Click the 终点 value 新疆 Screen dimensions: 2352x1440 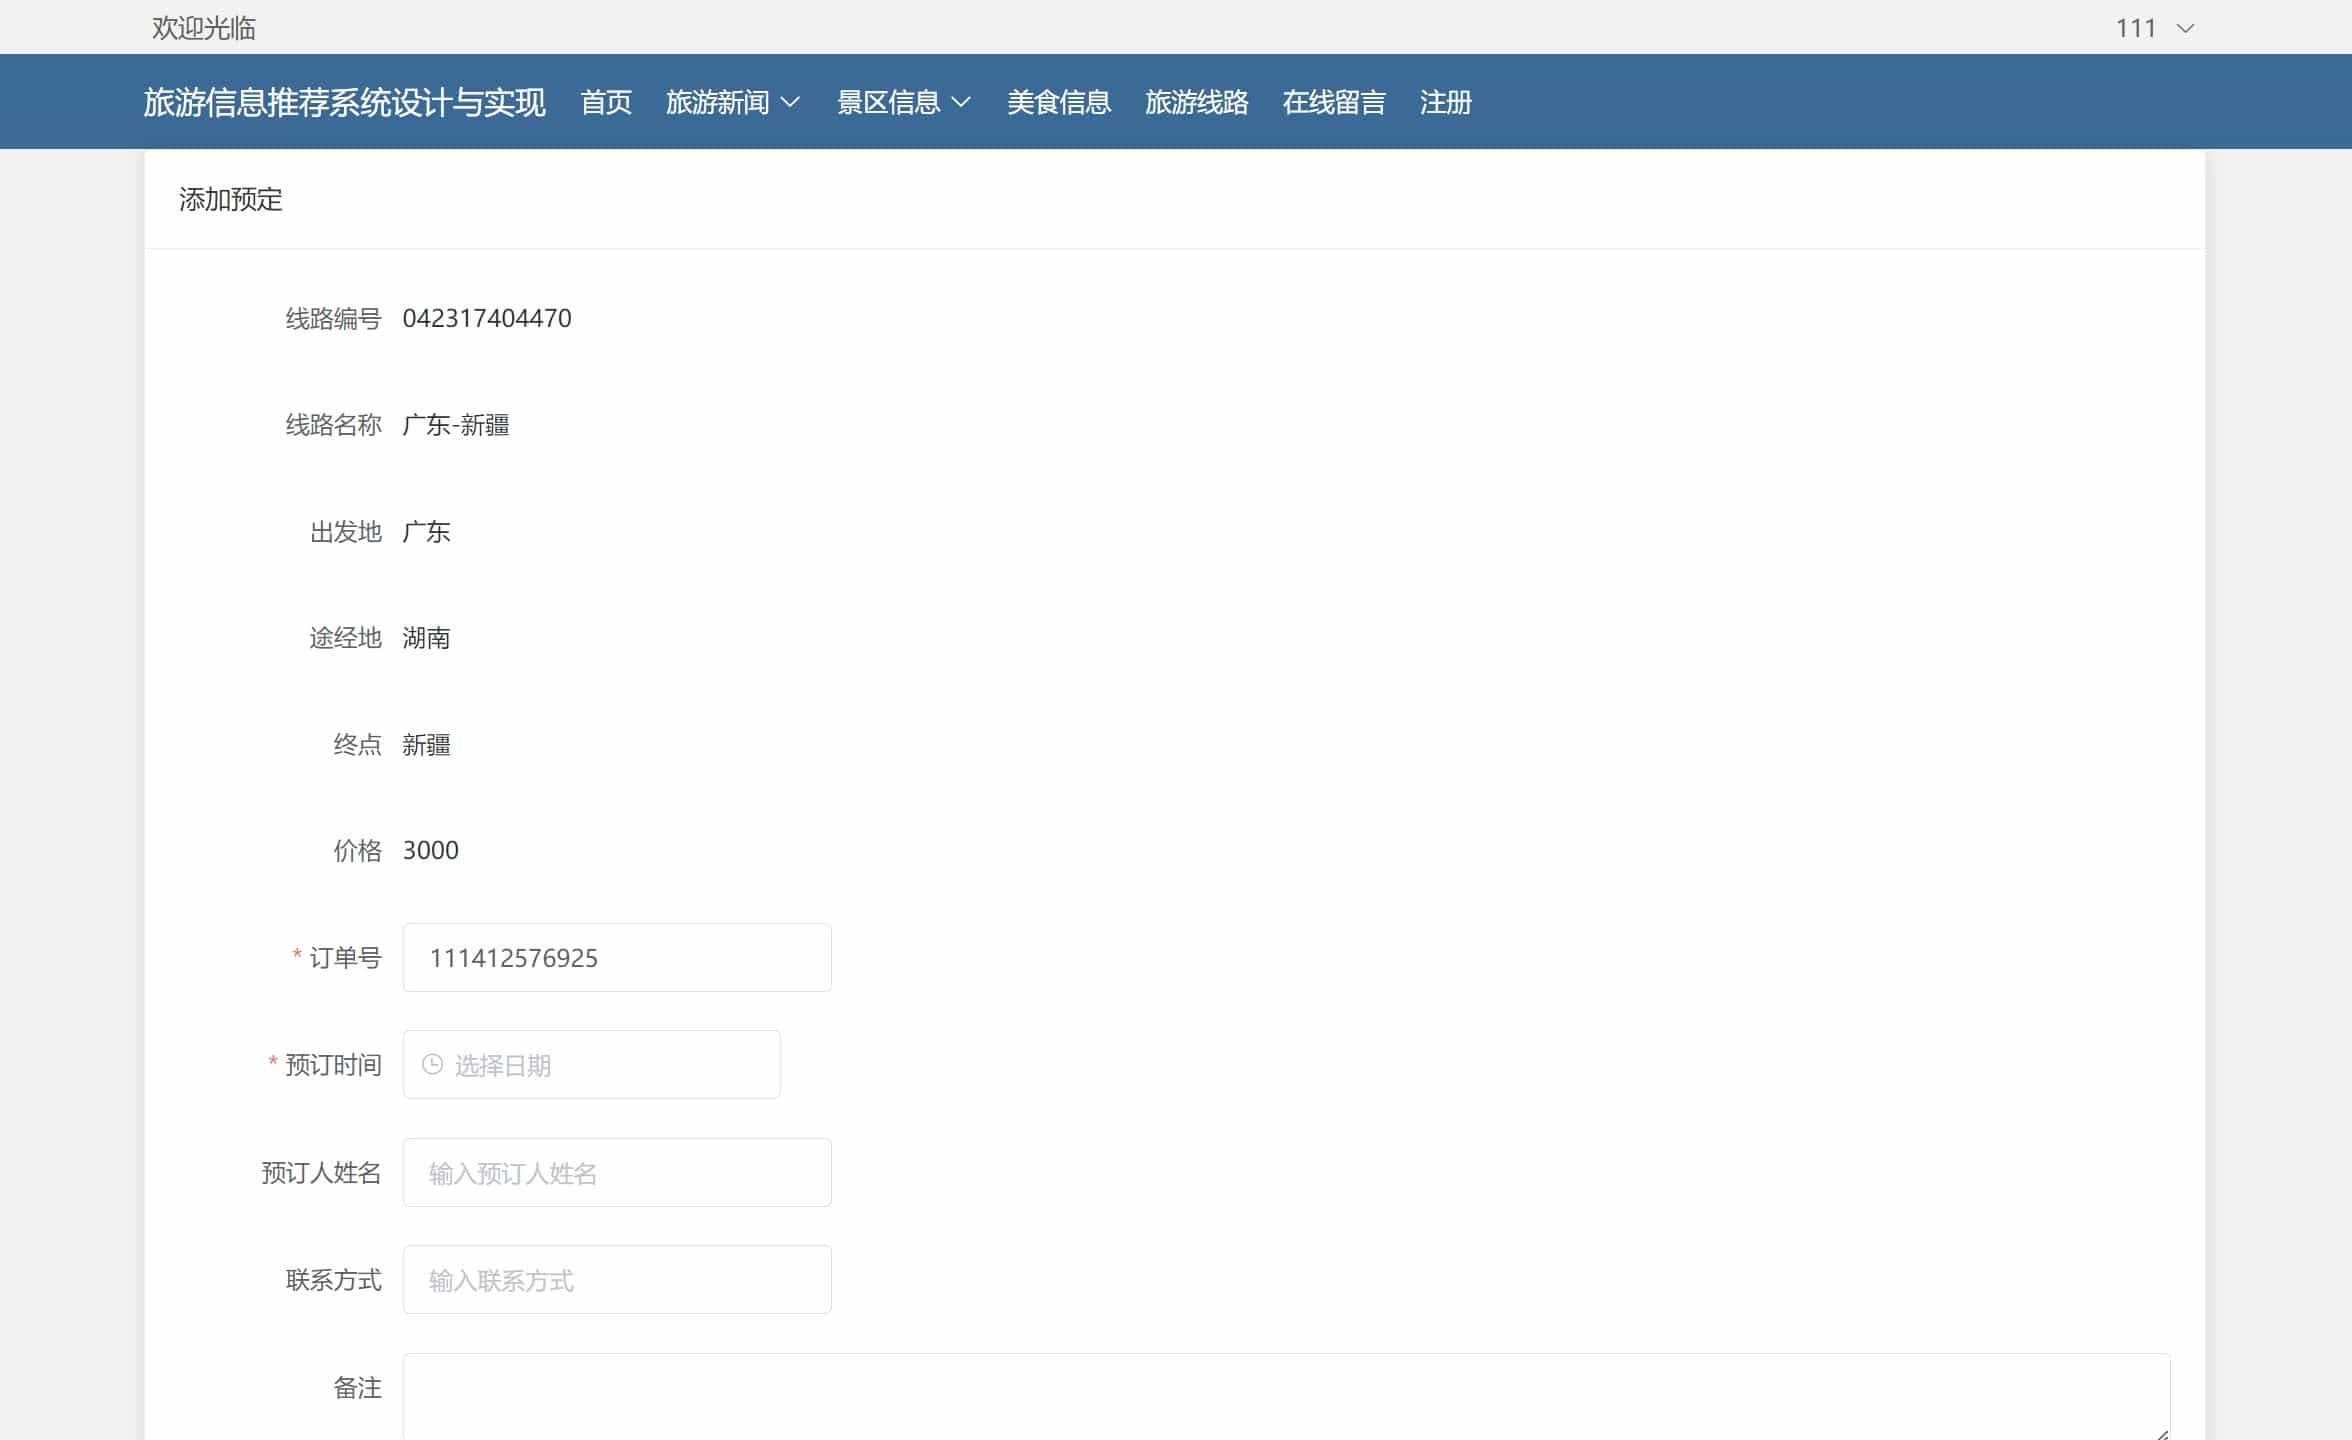[x=427, y=745]
